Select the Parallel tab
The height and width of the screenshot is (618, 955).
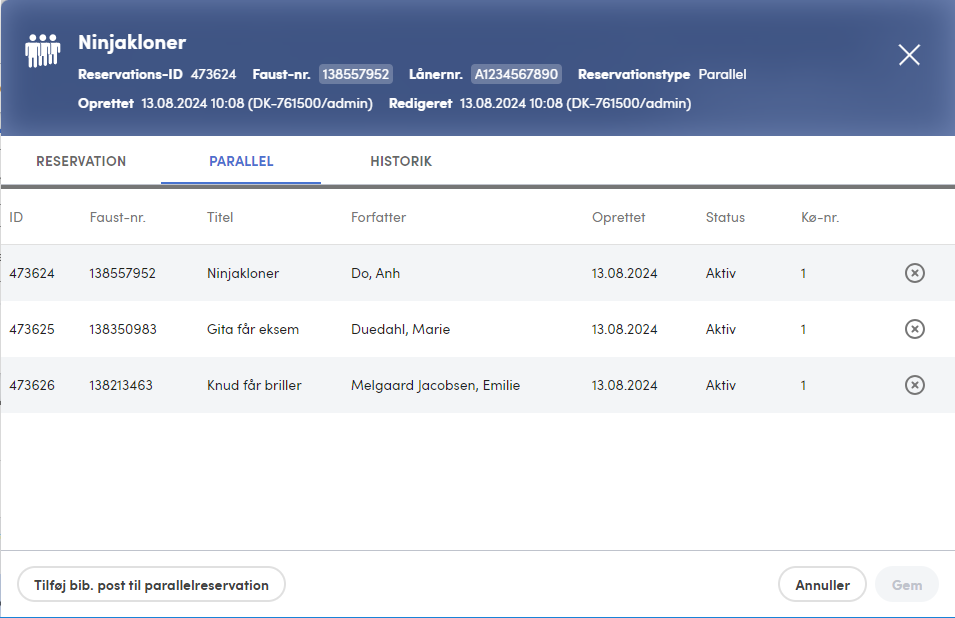tap(241, 161)
